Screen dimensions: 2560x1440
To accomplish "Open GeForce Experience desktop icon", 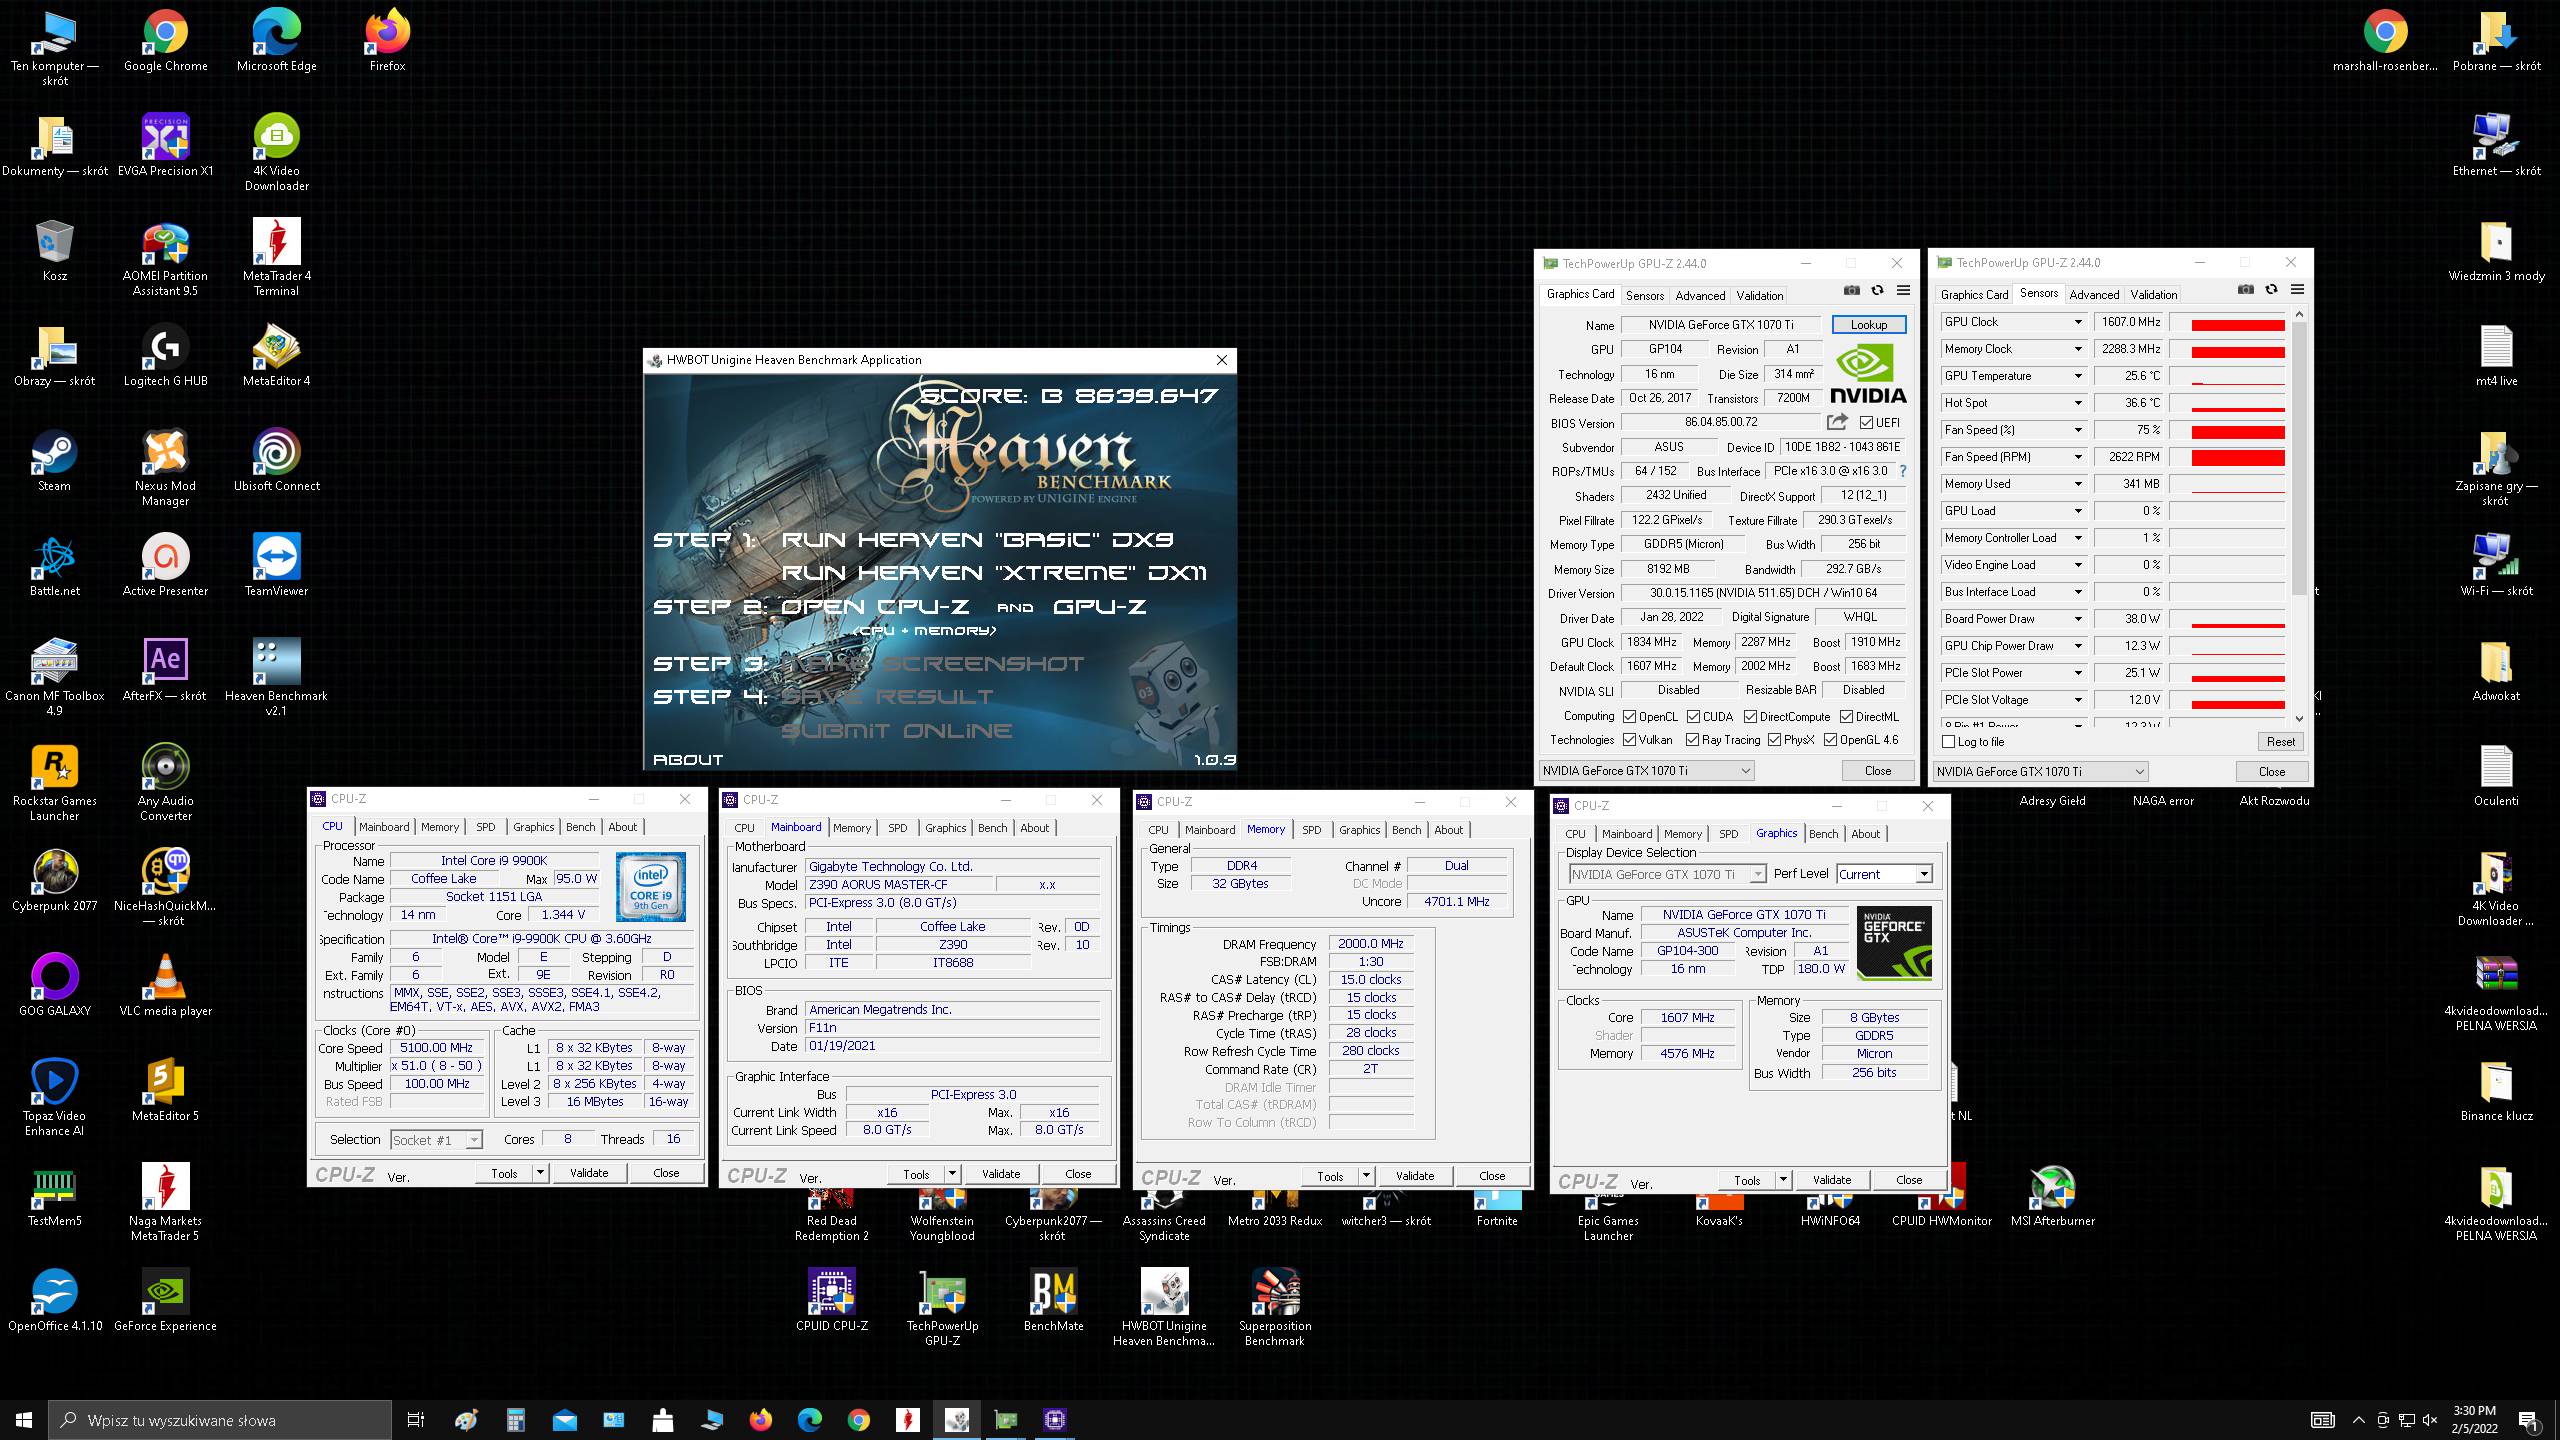I will 165,1300.
